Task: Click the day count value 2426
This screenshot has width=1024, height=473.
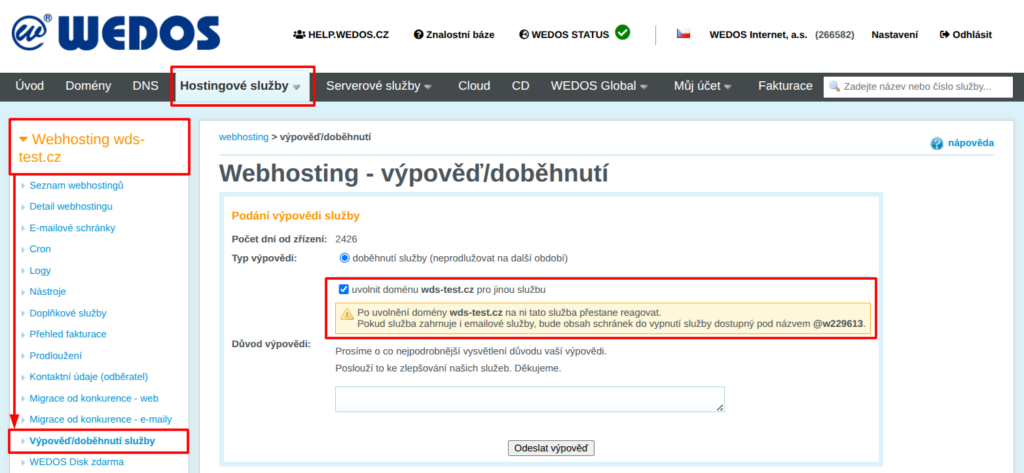Action: [x=346, y=239]
